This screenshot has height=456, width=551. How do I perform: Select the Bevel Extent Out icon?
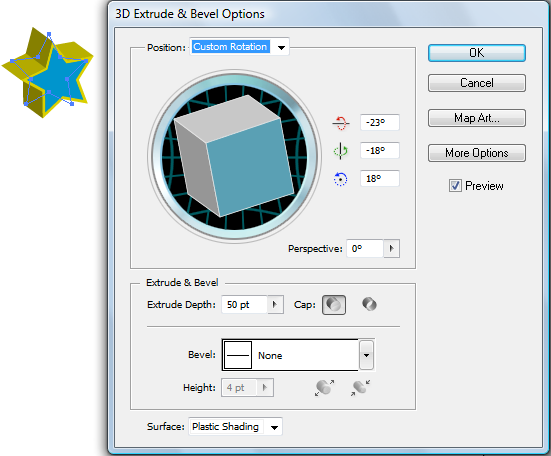(x=324, y=388)
